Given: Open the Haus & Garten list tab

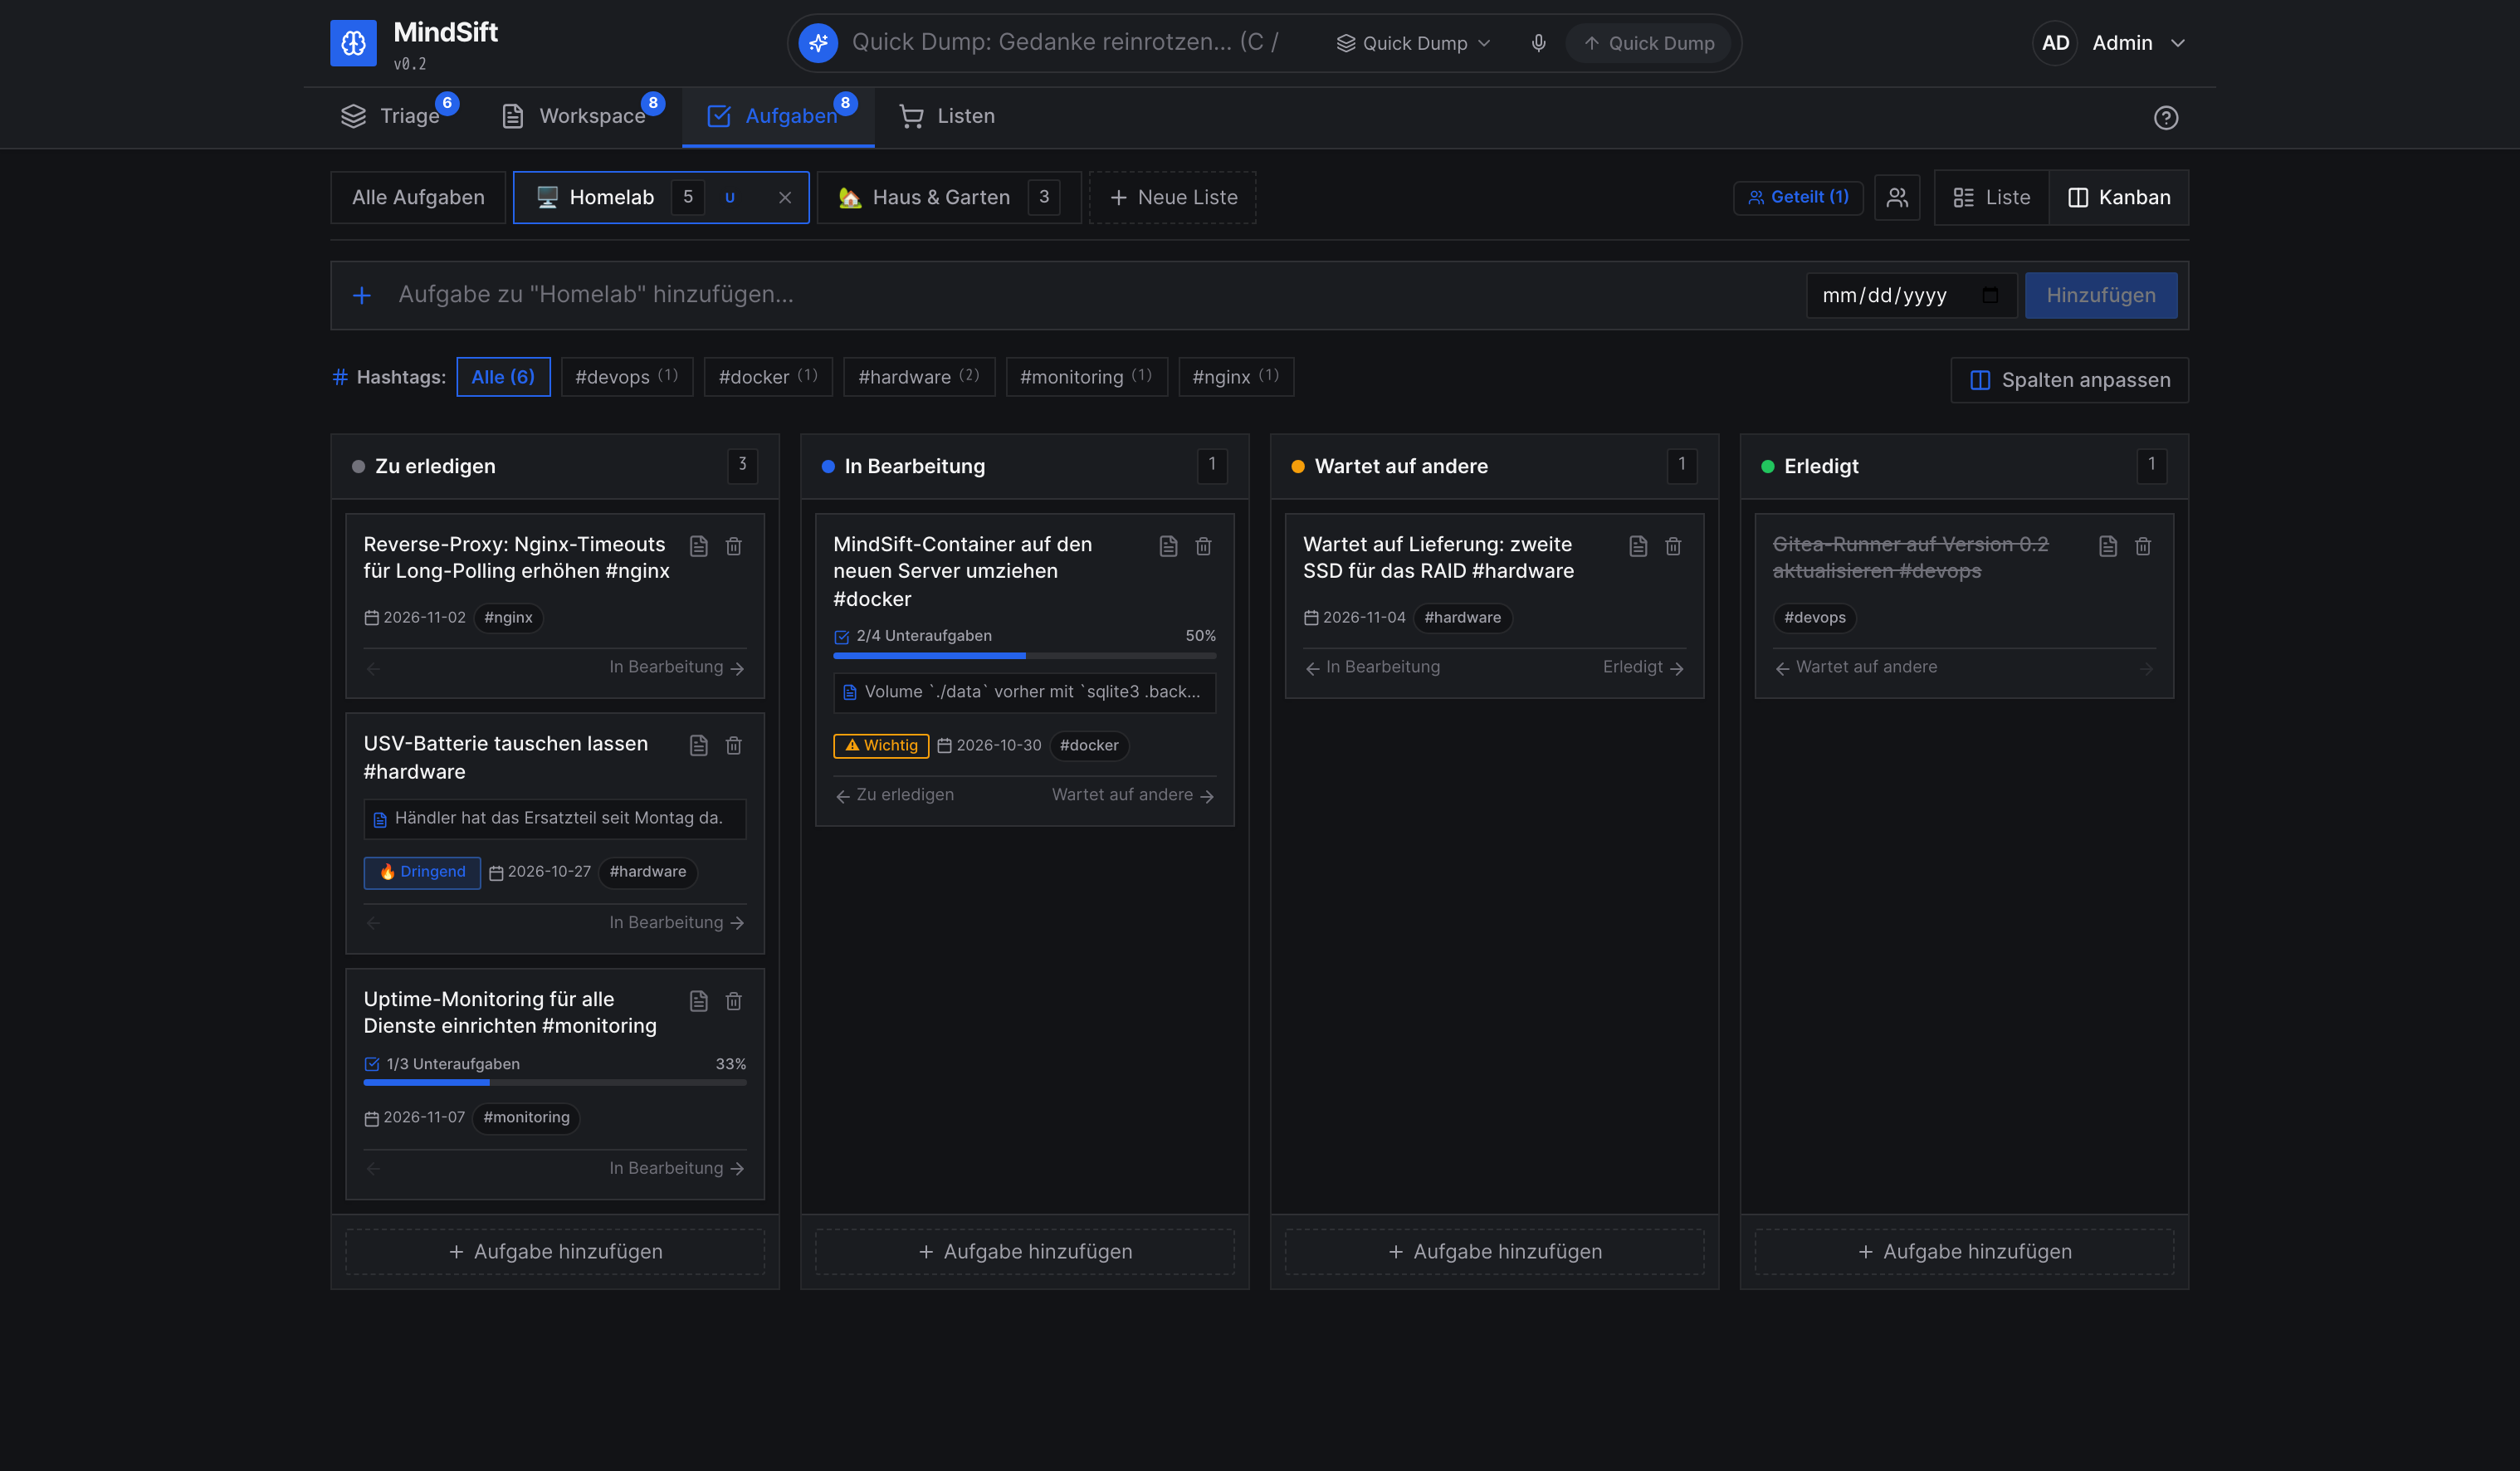Looking at the screenshot, I should (x=948, y=198).
